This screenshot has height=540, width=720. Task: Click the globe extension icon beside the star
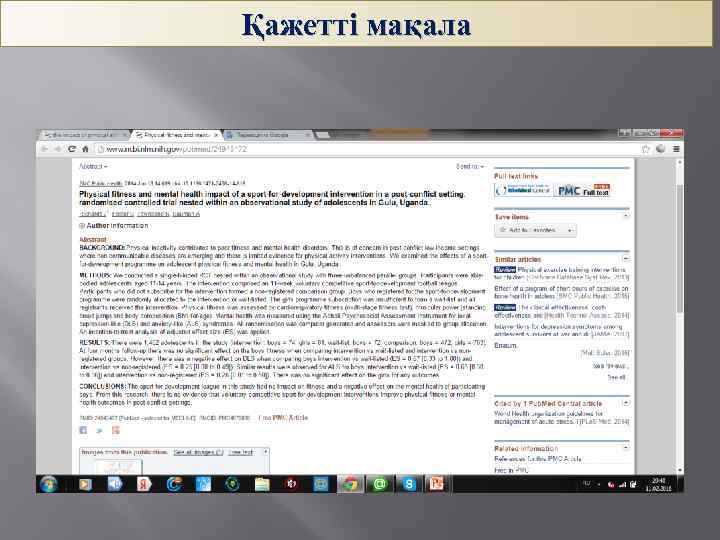coord(661,149)
